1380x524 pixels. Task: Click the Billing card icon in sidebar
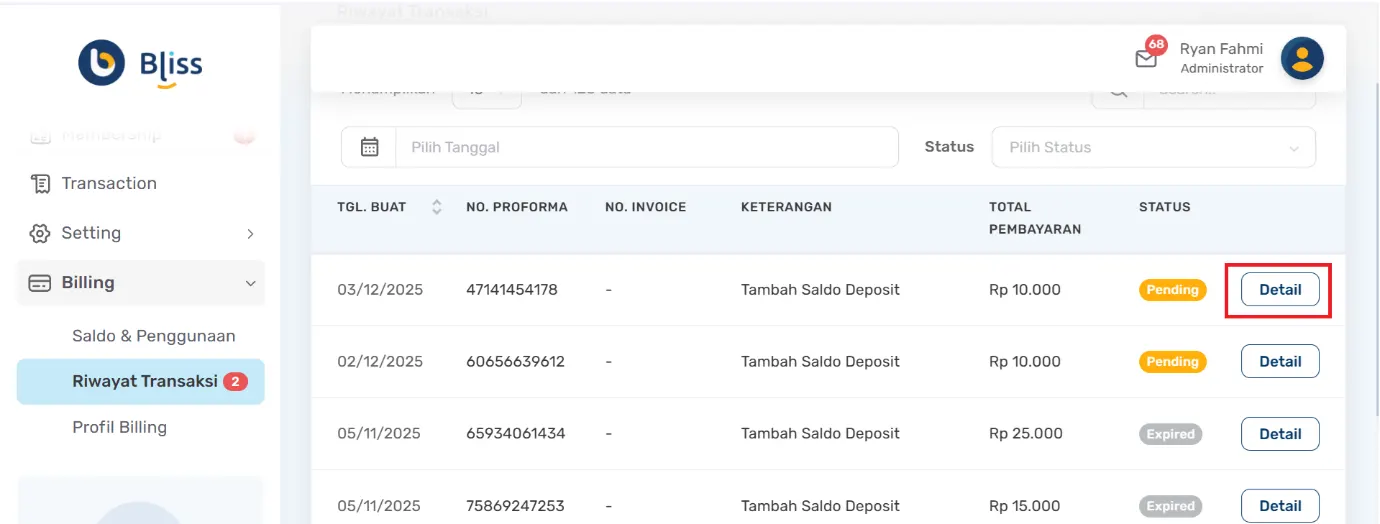click(x=40, y=283)
